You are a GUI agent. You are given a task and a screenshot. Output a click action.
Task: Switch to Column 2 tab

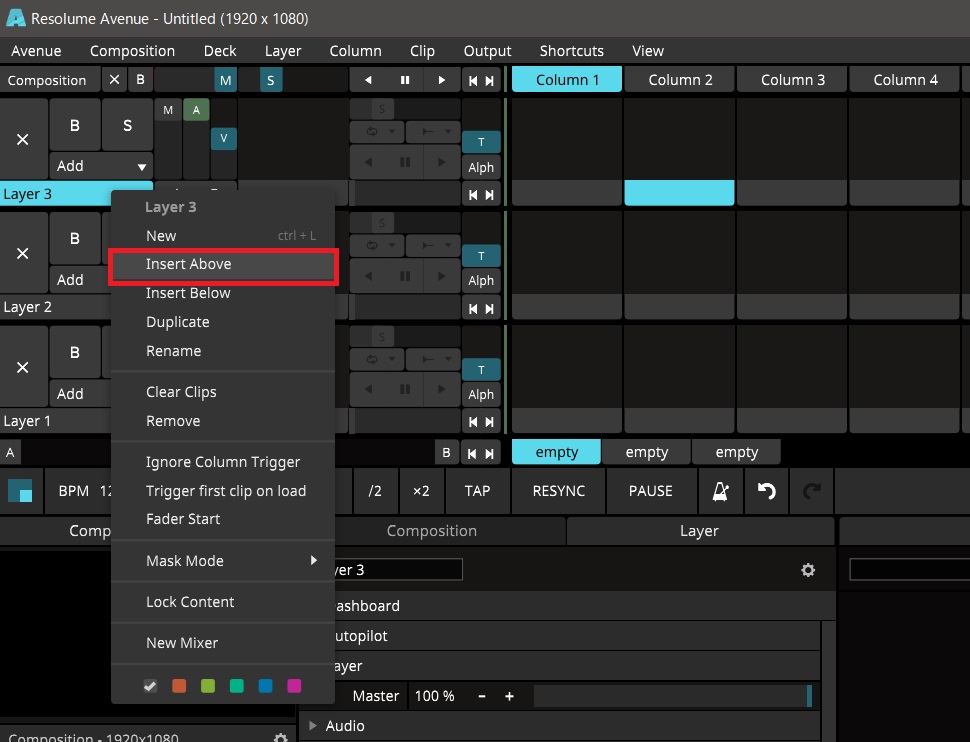click(x=680, y=80)
